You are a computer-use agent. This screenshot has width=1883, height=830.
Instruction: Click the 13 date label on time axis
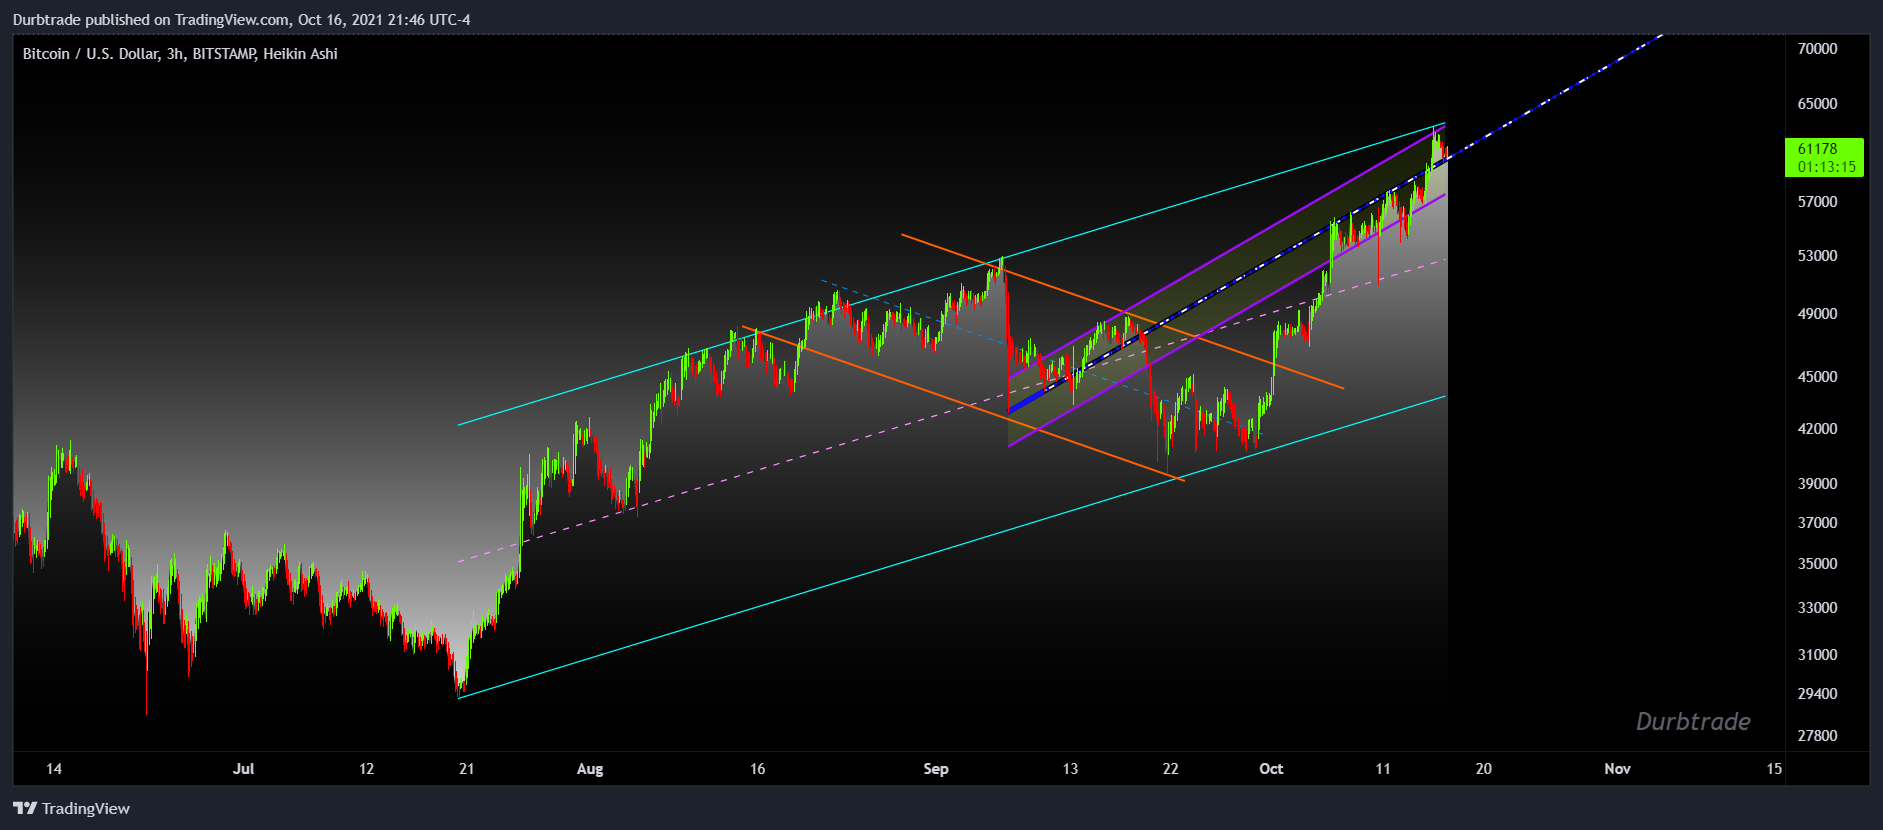point(1070,768)
